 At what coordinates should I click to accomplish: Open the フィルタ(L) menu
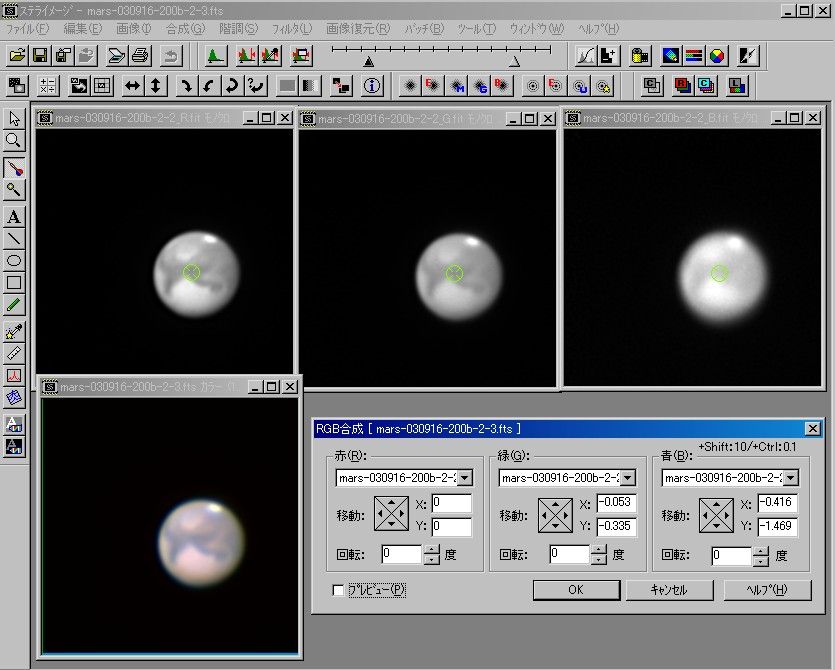tap(292, 29)
